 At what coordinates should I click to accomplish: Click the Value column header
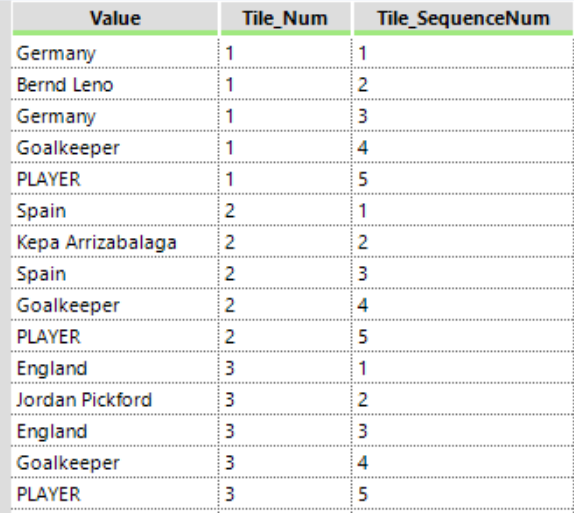[x=115, y=18]
